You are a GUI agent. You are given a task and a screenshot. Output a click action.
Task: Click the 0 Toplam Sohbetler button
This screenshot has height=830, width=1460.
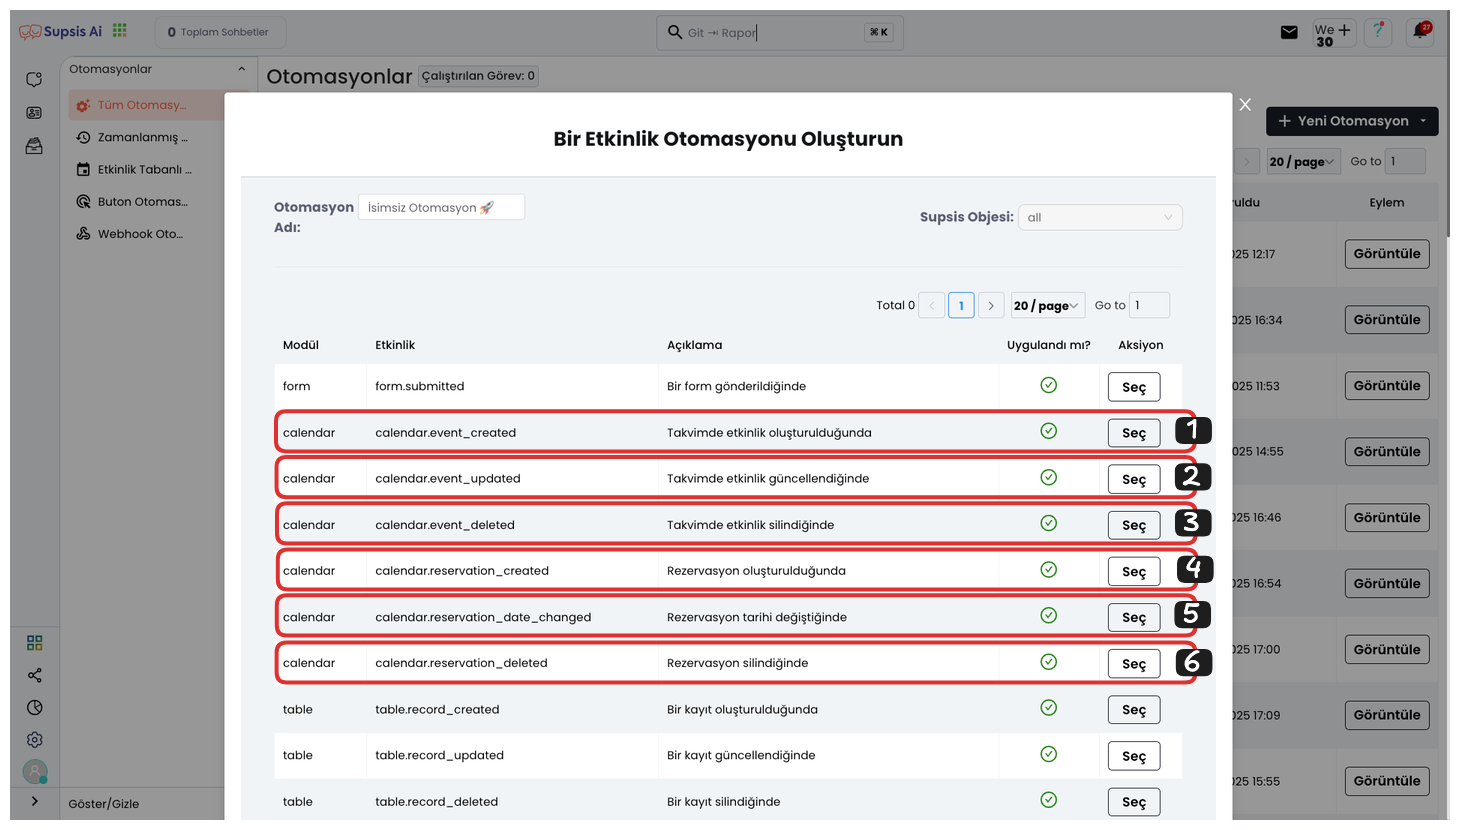coord(220,32)
